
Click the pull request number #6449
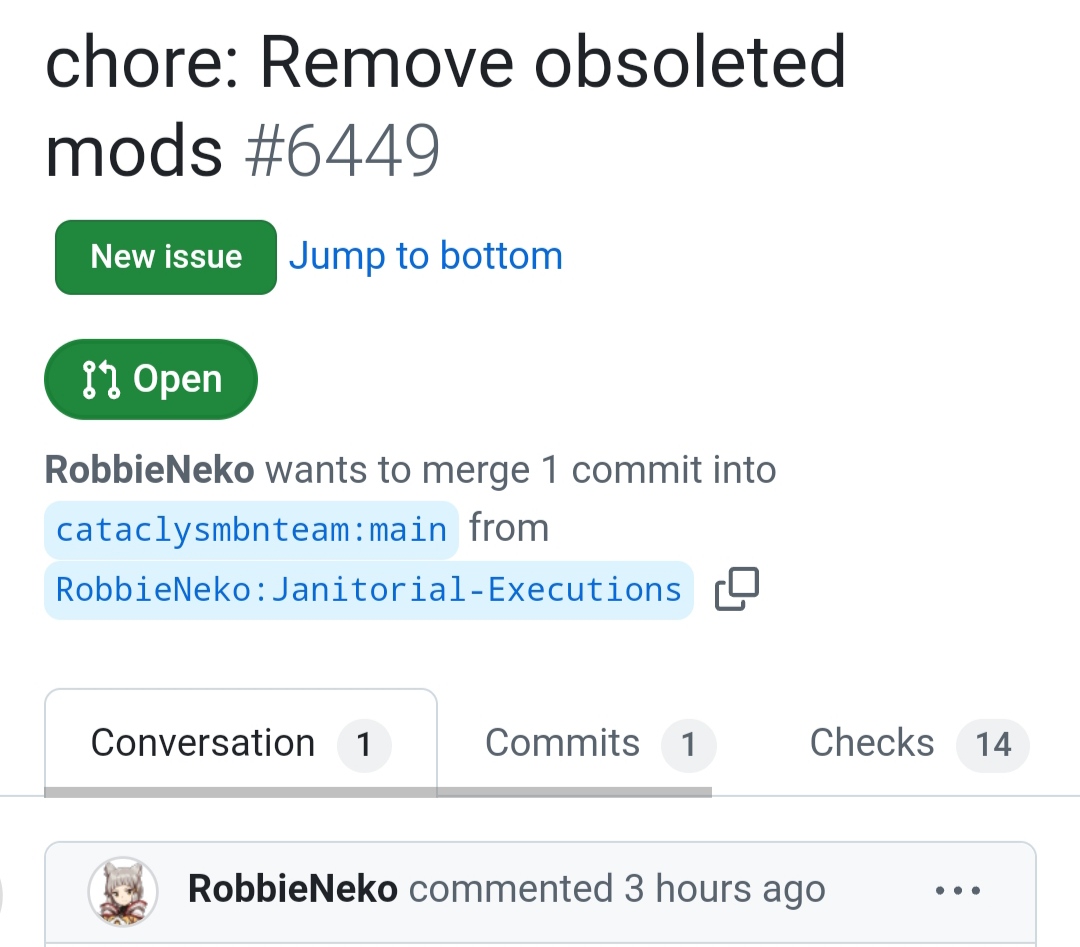point(342,152)
